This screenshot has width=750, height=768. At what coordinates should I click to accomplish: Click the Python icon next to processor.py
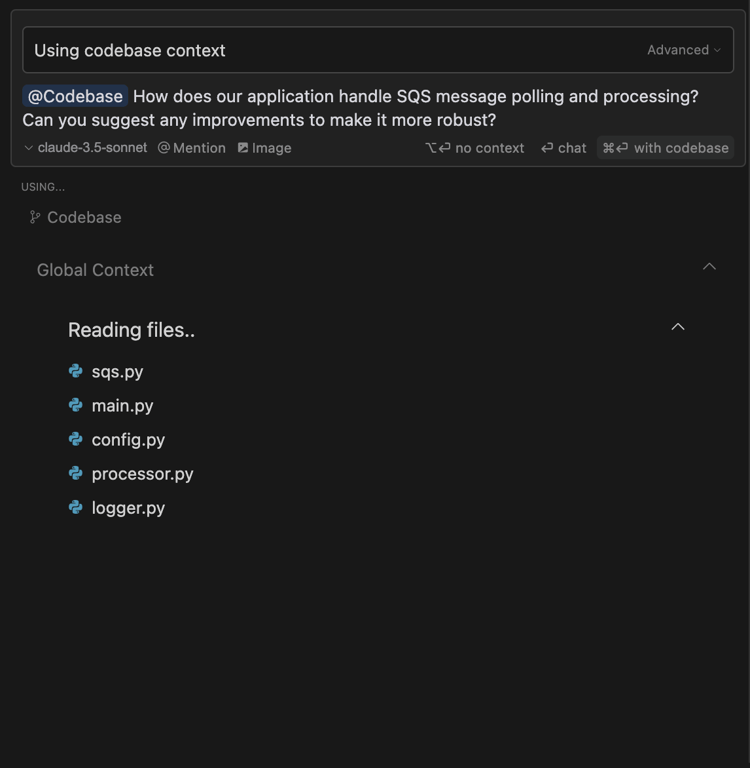(75, 473)
